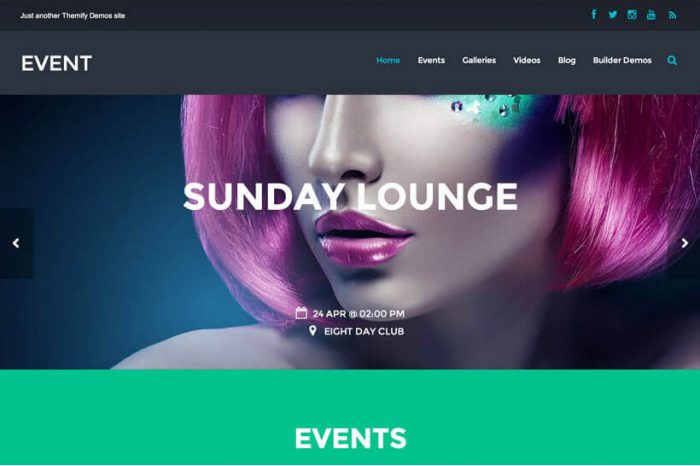Click the EVENT site logo
This screenshot has width=700, height=466.
57,63
